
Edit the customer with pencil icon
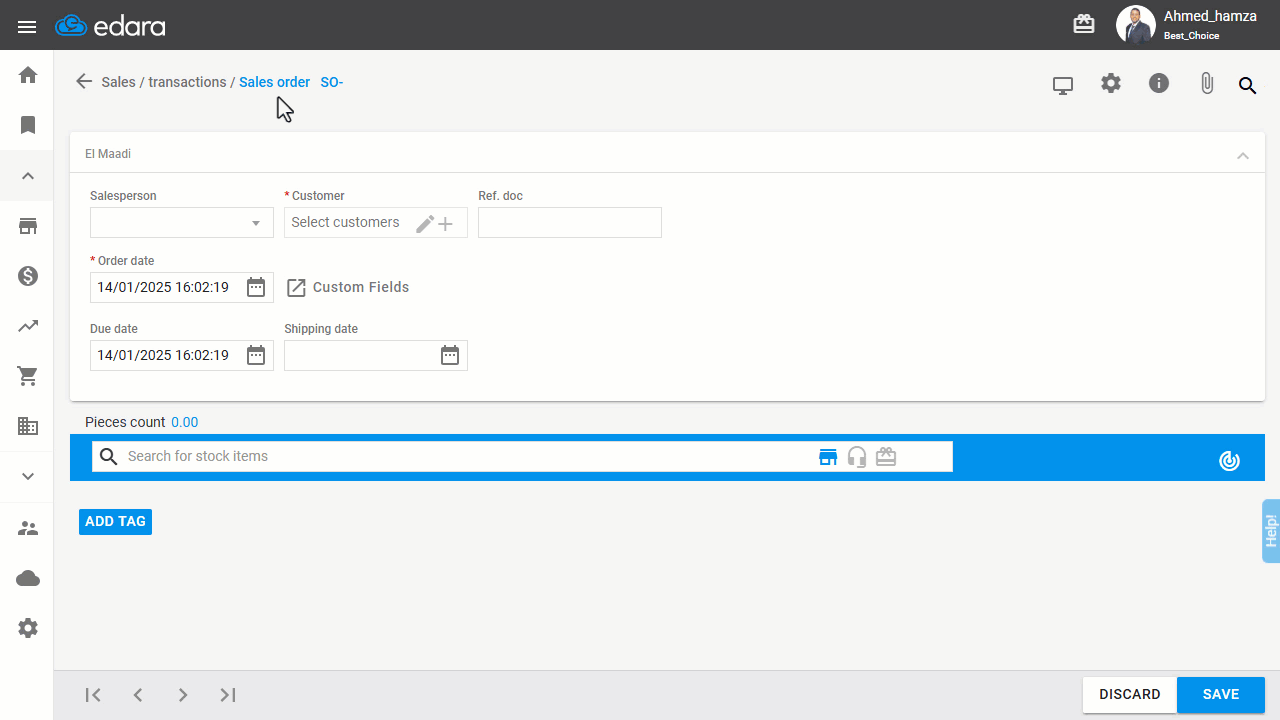[x=425, y=224]
